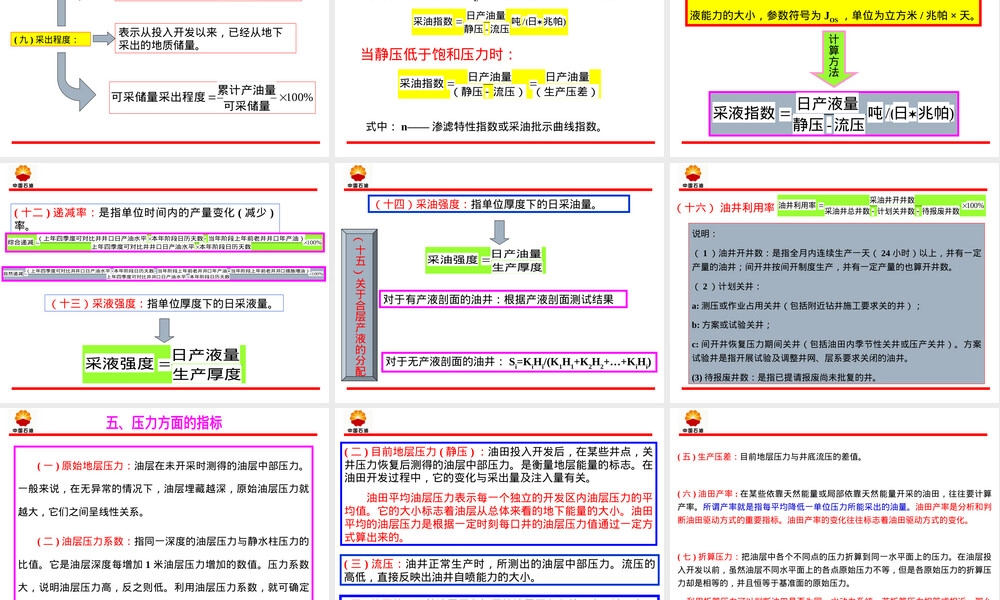Screen dimensions: 1000x600
Task: Click the heading (二) 目前地层压力 (静压)
Action: [411, 451]
